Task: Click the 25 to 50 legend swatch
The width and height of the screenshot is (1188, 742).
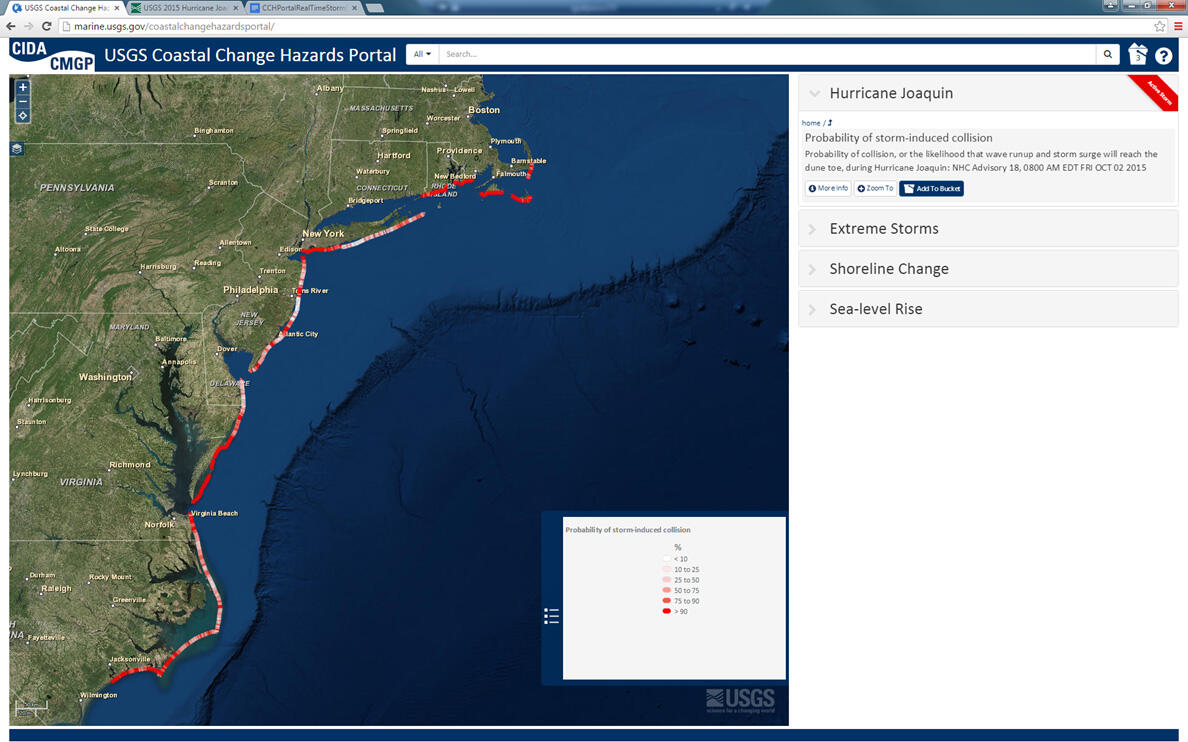Action: pos(667,580)
